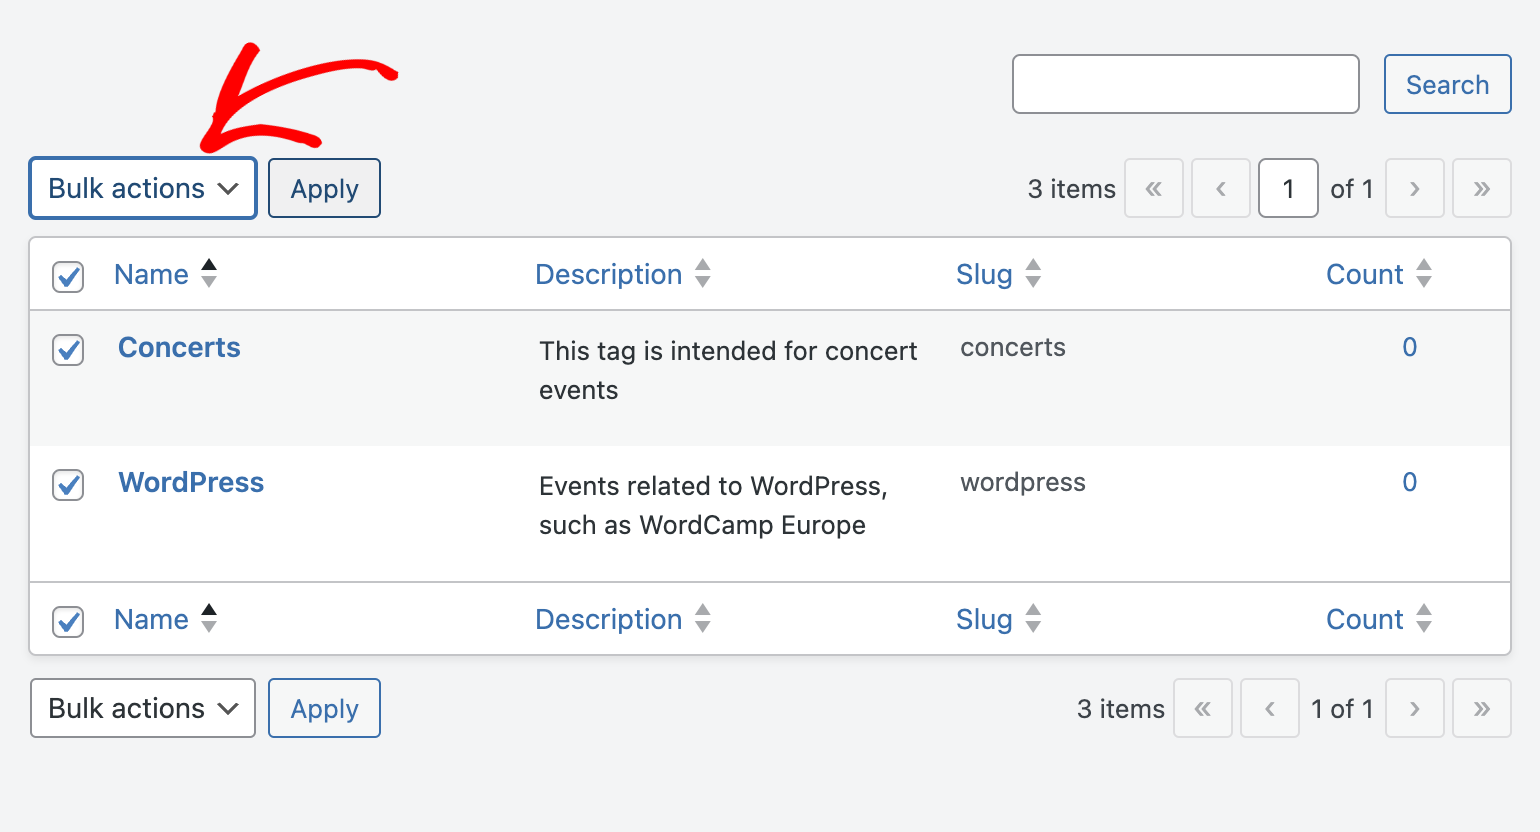Click previous page arrow in top pagination
The width and height of the screenshot is (1540, 832).
click(x=1220, y=188)
